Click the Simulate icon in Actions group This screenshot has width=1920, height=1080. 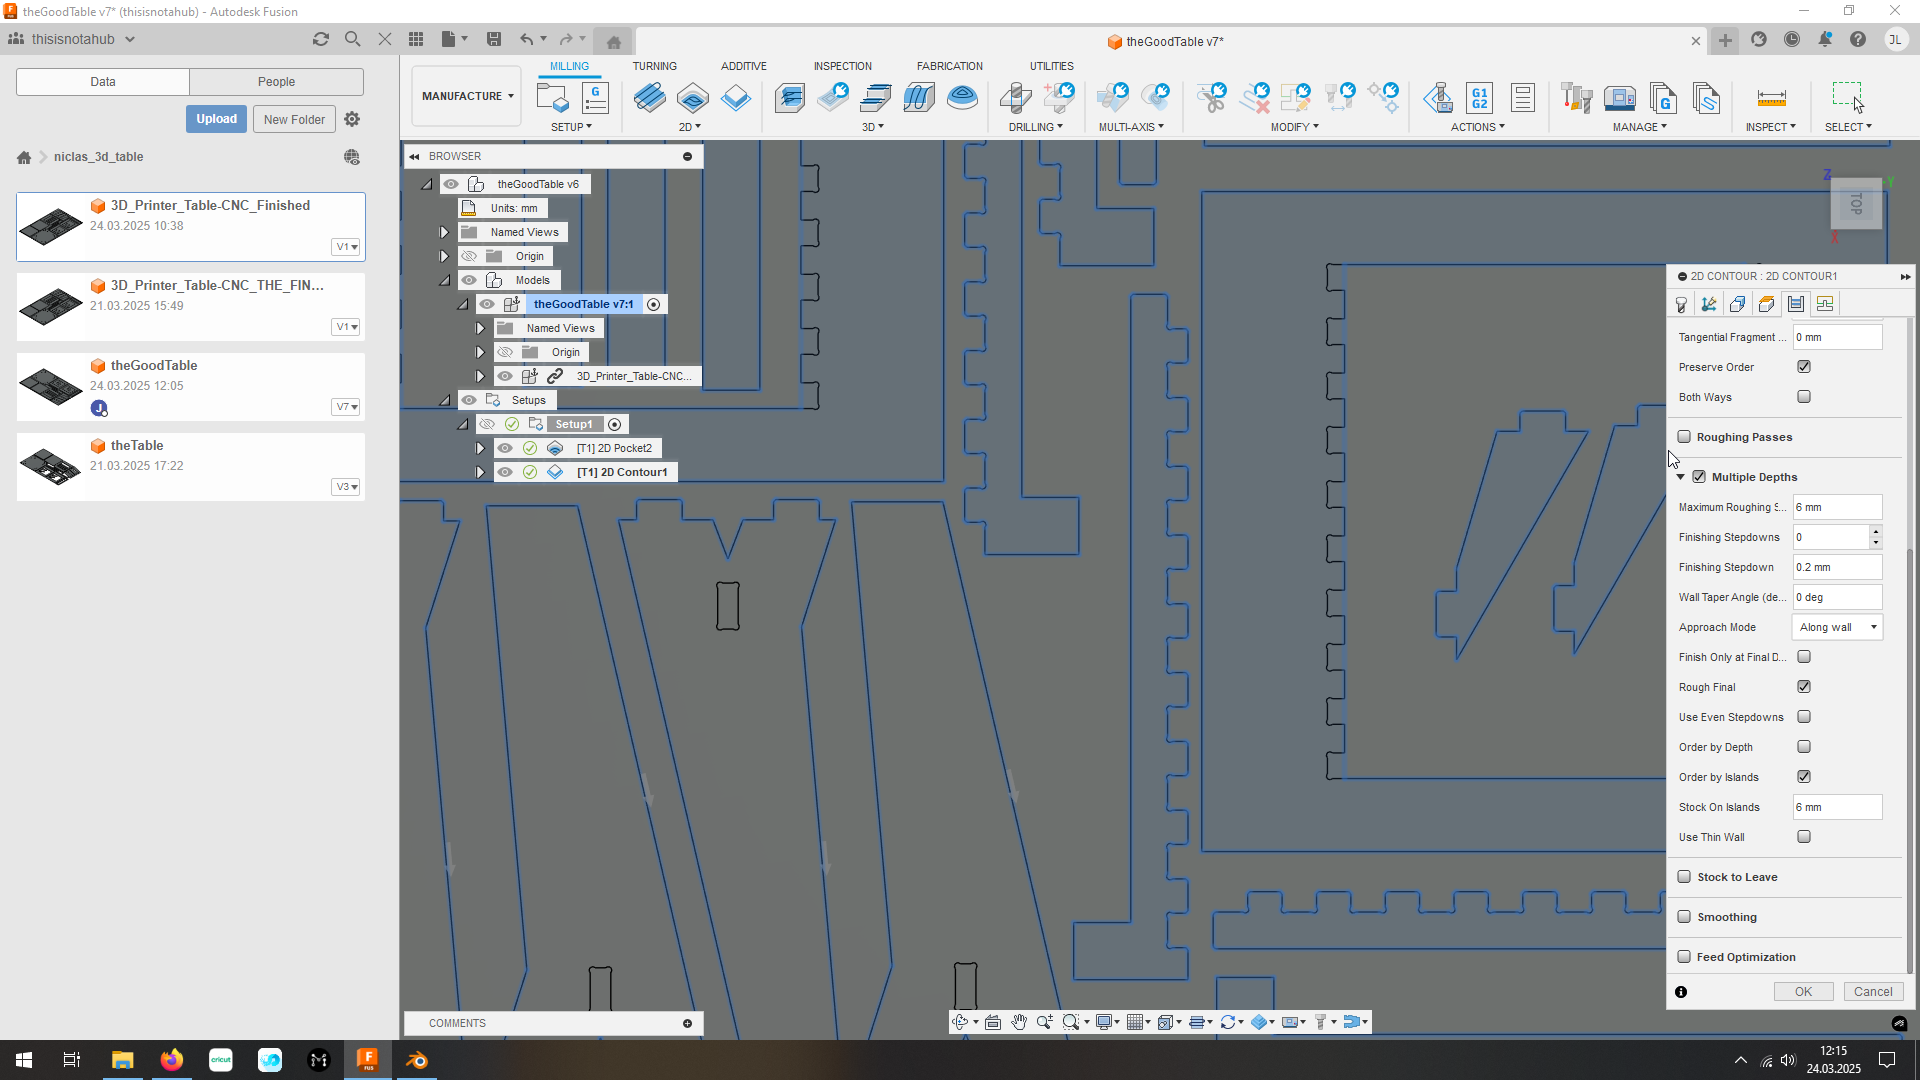[1438, 98]
